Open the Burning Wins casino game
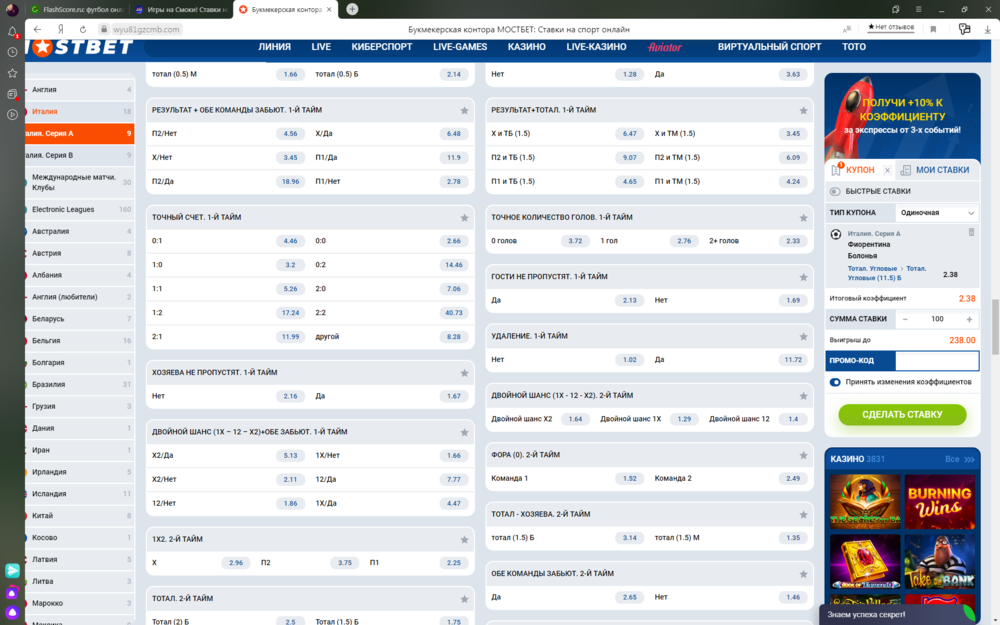1000x625 pixels. 939,502
